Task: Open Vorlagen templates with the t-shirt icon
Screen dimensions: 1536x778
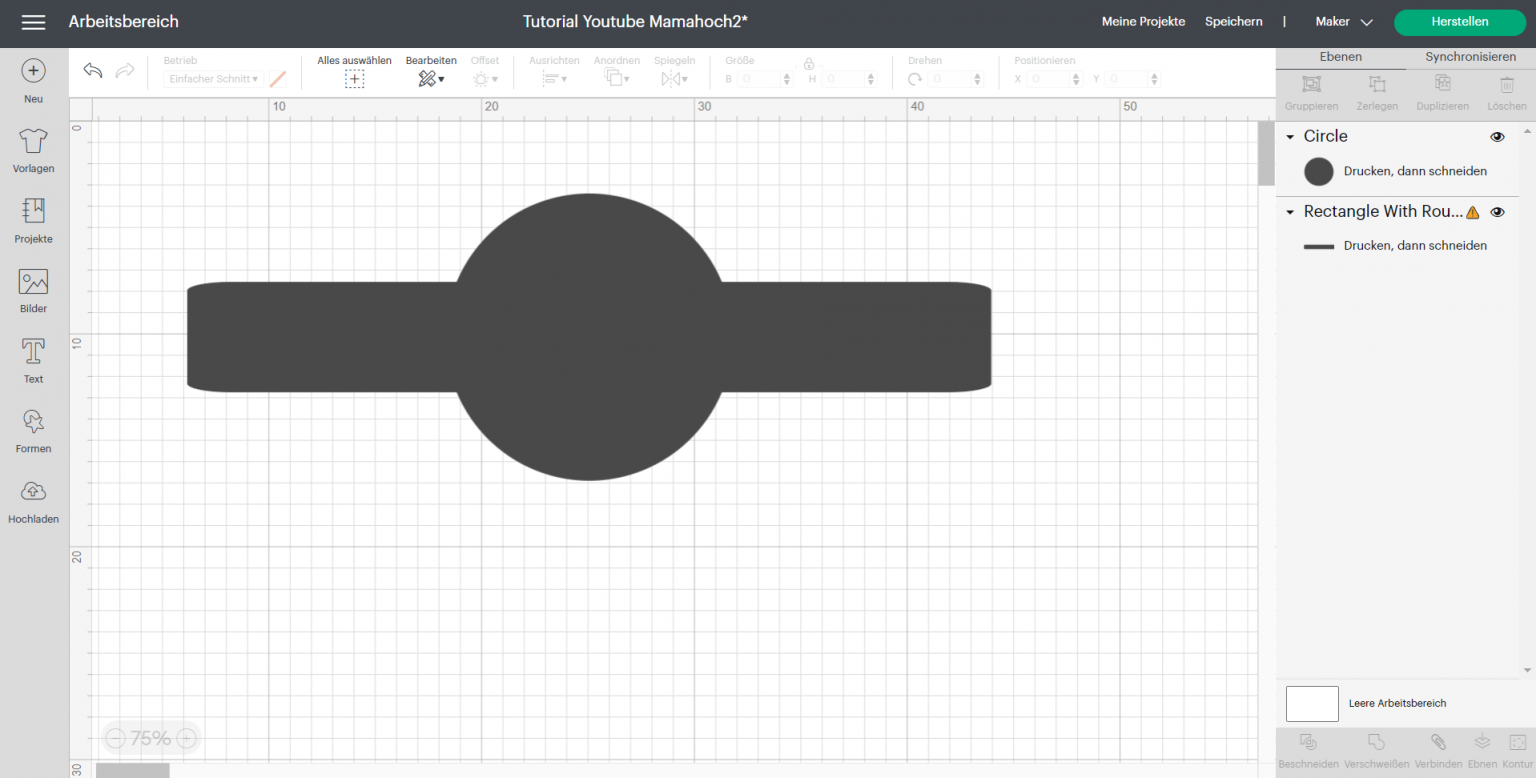Action: click(33, 141)
